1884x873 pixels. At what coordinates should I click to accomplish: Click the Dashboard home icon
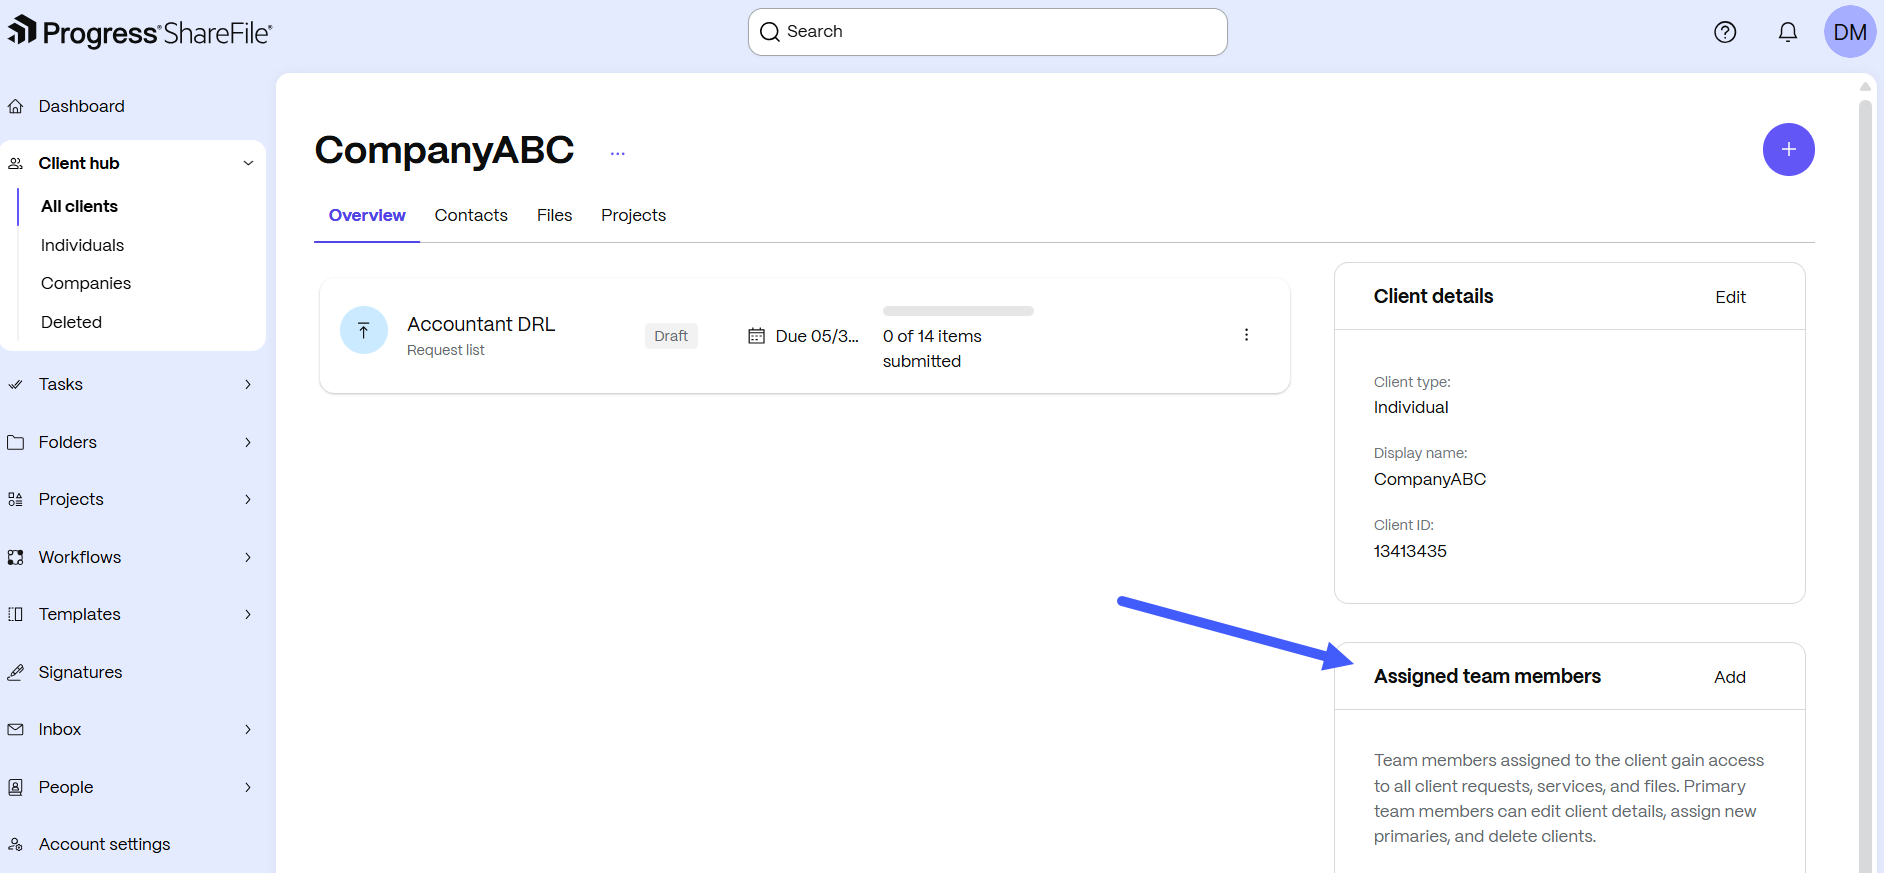[16, 106]
